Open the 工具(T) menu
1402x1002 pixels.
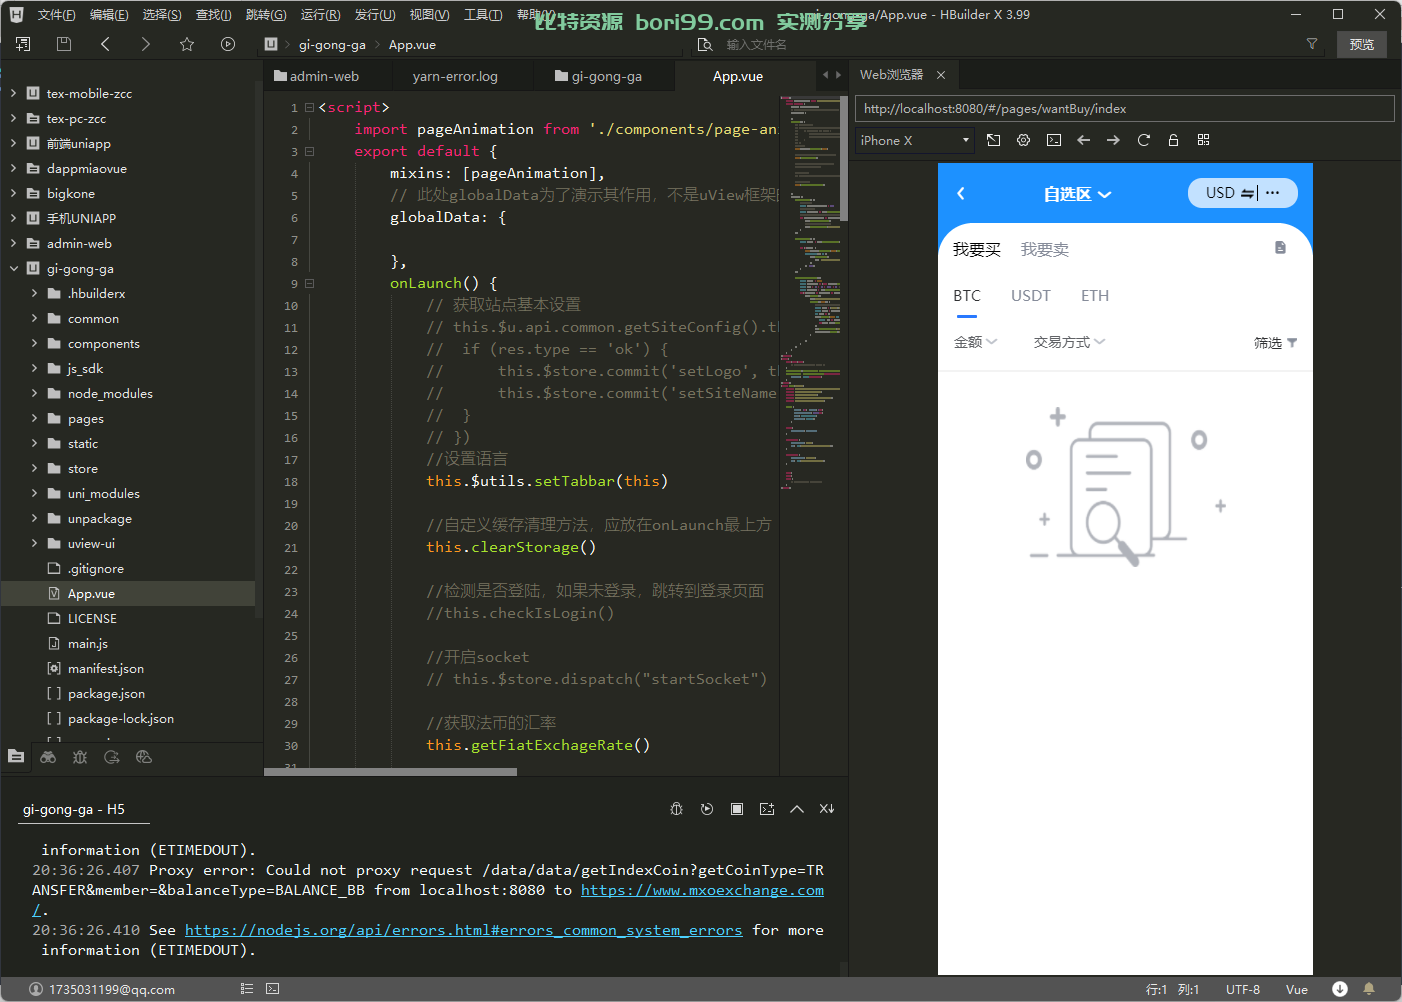(x=483, y=14)
